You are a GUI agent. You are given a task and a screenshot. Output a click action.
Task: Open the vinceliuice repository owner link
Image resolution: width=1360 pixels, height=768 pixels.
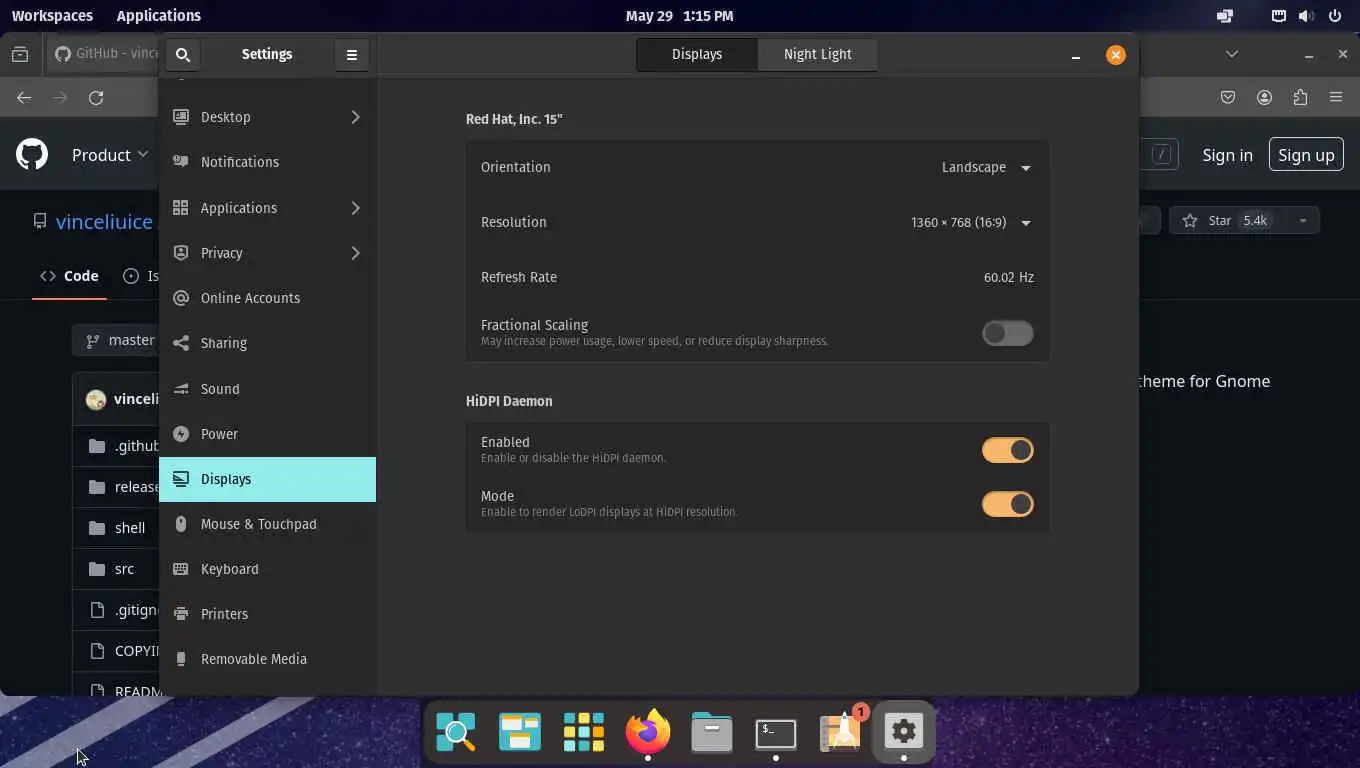point(104,222)
